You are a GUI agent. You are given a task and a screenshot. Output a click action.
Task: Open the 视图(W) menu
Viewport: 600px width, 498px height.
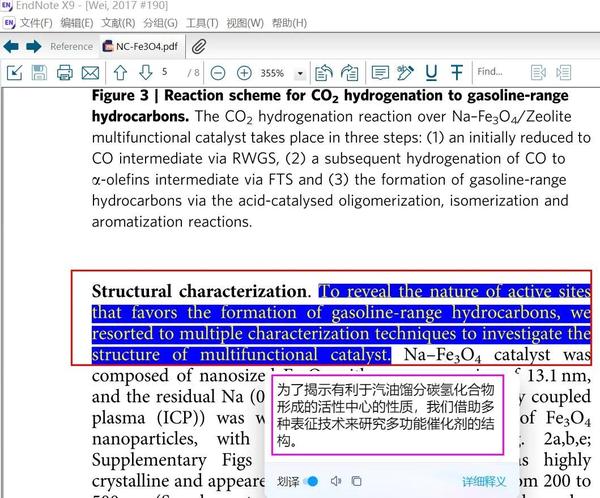245,23
